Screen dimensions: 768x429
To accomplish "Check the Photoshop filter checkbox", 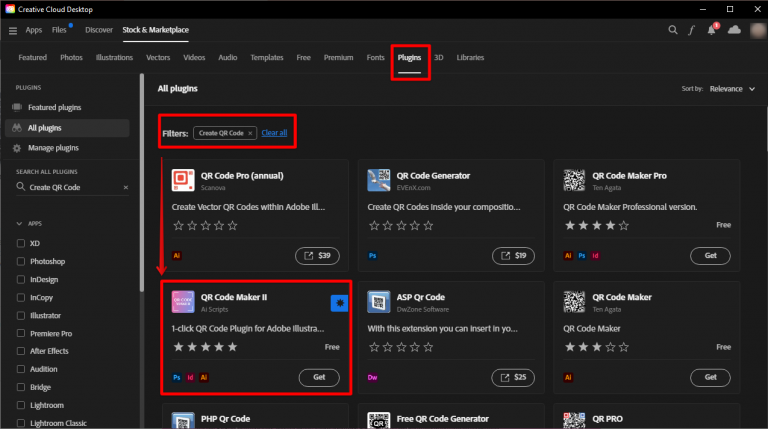I will 22,261.
